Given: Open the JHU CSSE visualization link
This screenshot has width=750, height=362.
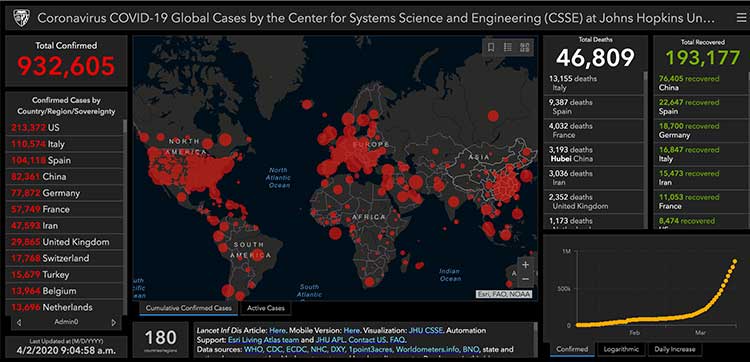Looking at the screenshot, I should [426, 330].
